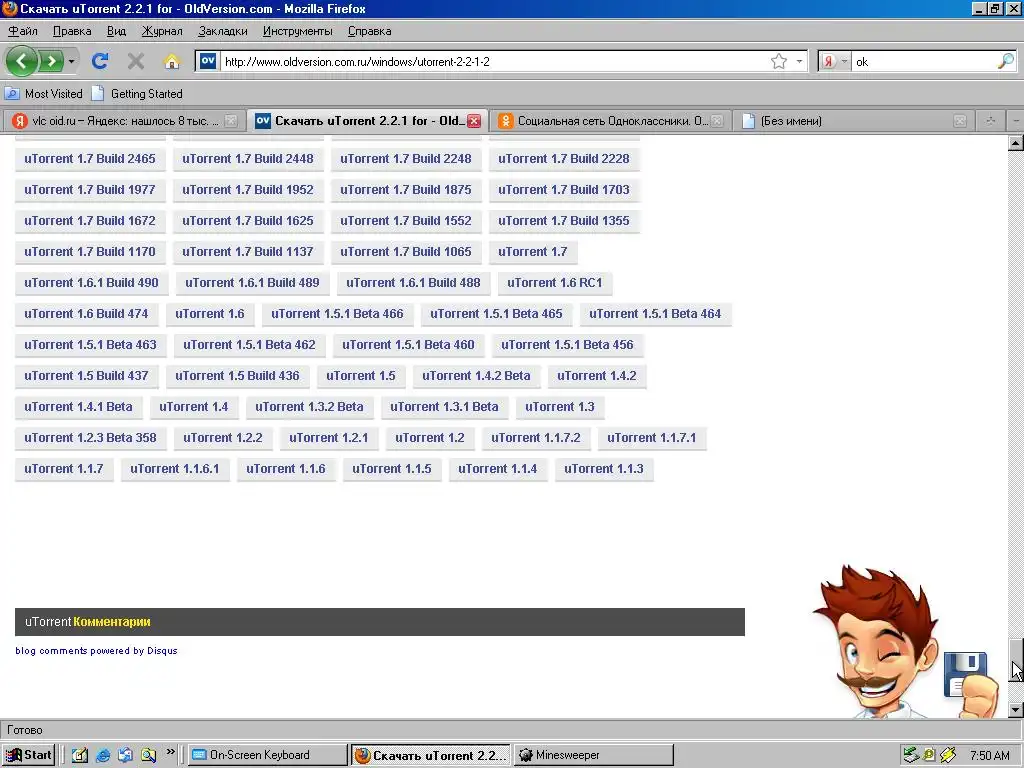Open the uTorrent 1.4.2 Beta link
Image resolution: width=1024 pixels, height=768 pixels.
[x=476, y=376]
